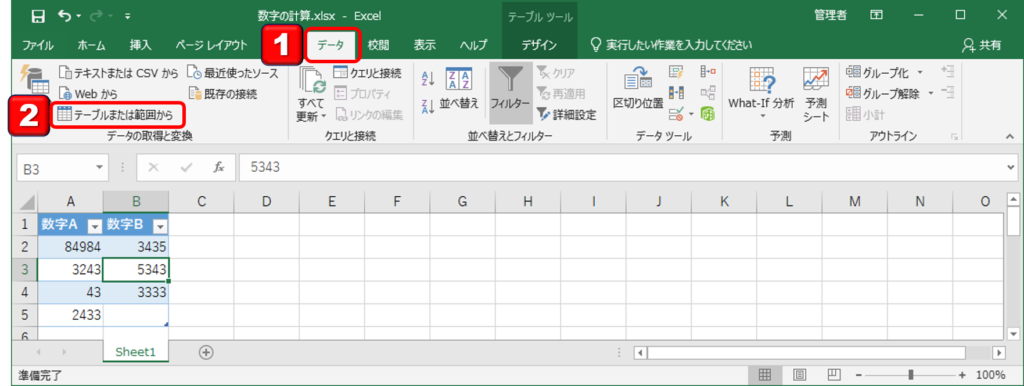Click the Remove Duplicates icon
The height and width of the screenshot is (386, 1024).
click(x=676, y=93)
